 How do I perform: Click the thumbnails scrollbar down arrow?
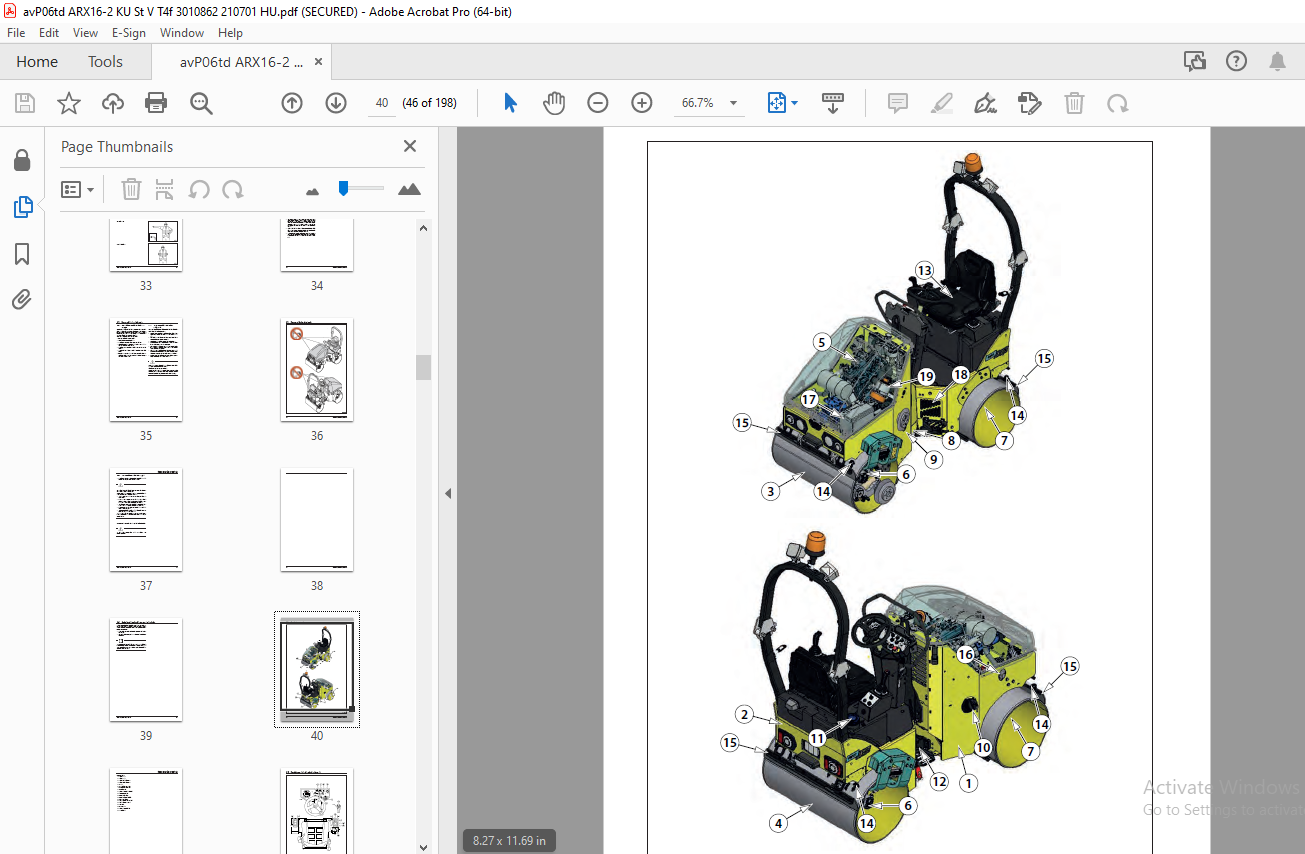coord(423,846)
